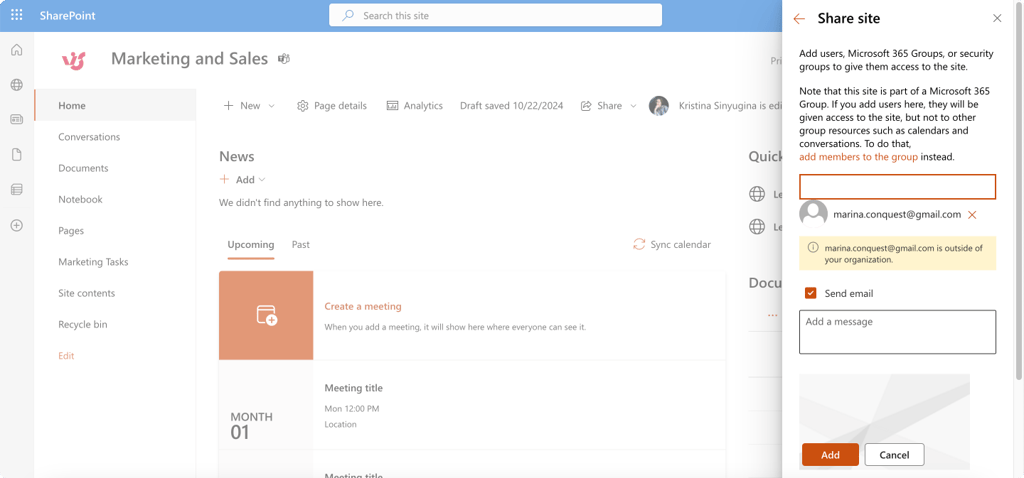Click the Teams icon beside site title

tap(283, 59)
